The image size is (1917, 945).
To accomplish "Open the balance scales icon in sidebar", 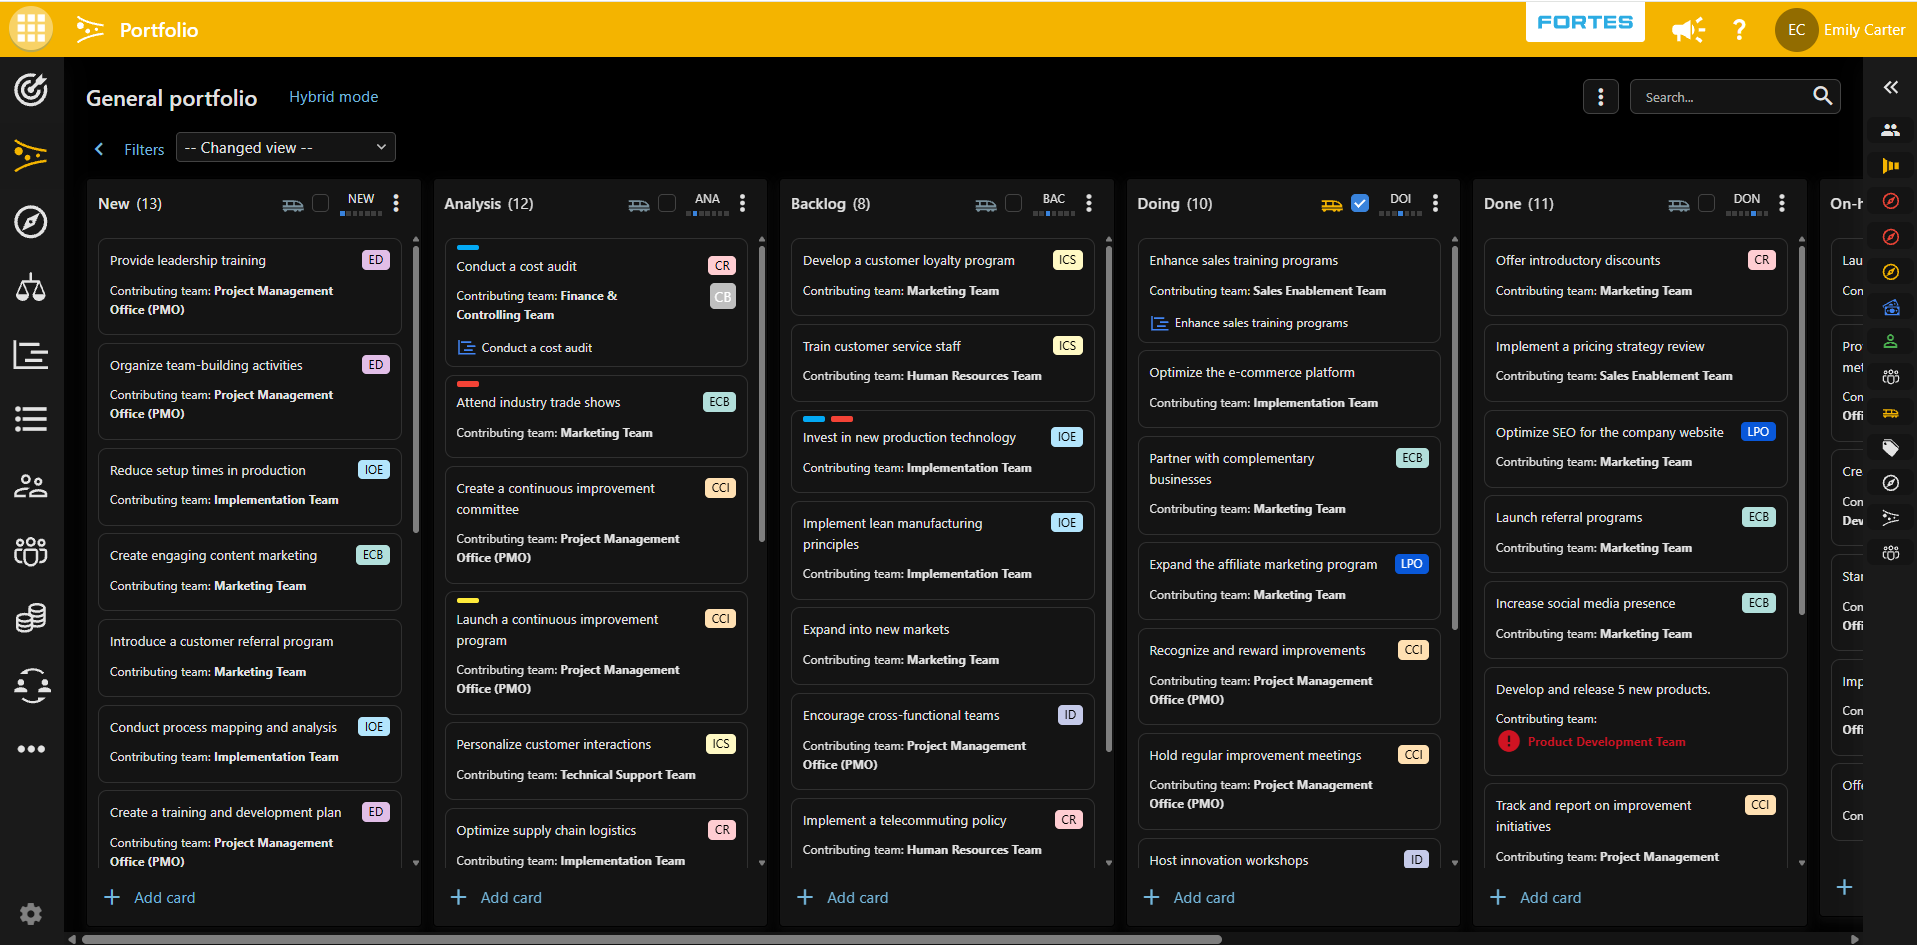I will (31, 288).
